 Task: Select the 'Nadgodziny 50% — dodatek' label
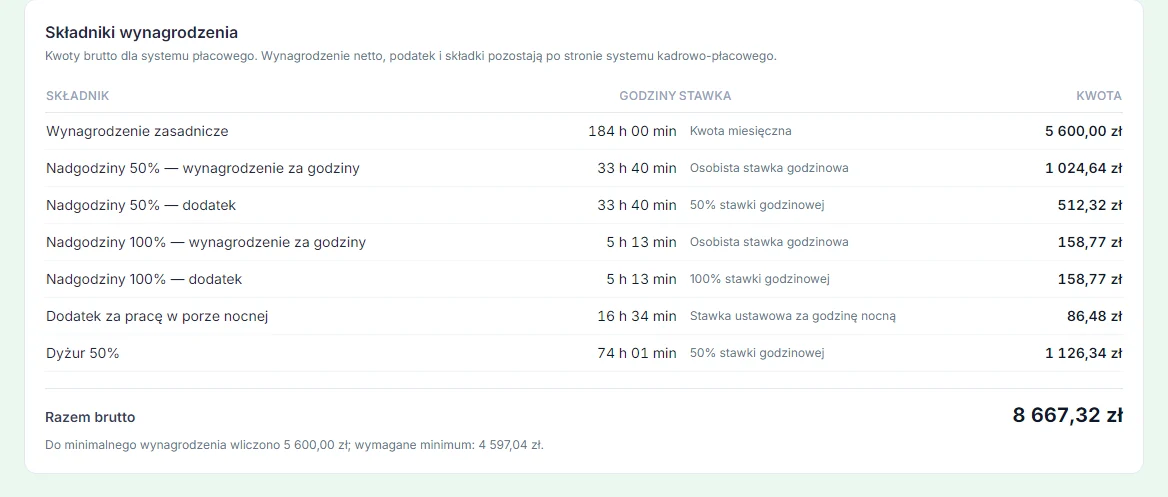coord(141,205)
